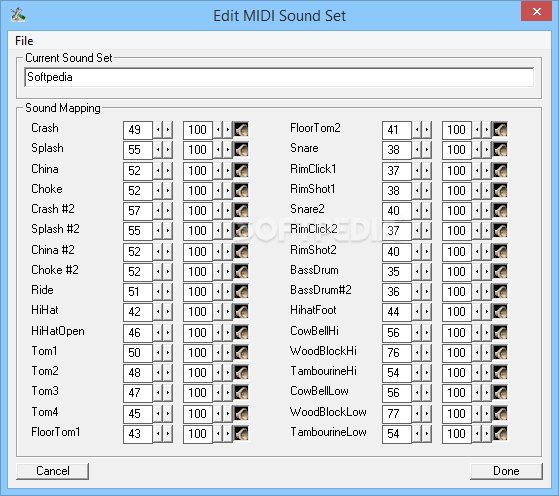559x496 pixels.
Task: Play the TambourineHi speaker icon
Action: tap(500, 373)
